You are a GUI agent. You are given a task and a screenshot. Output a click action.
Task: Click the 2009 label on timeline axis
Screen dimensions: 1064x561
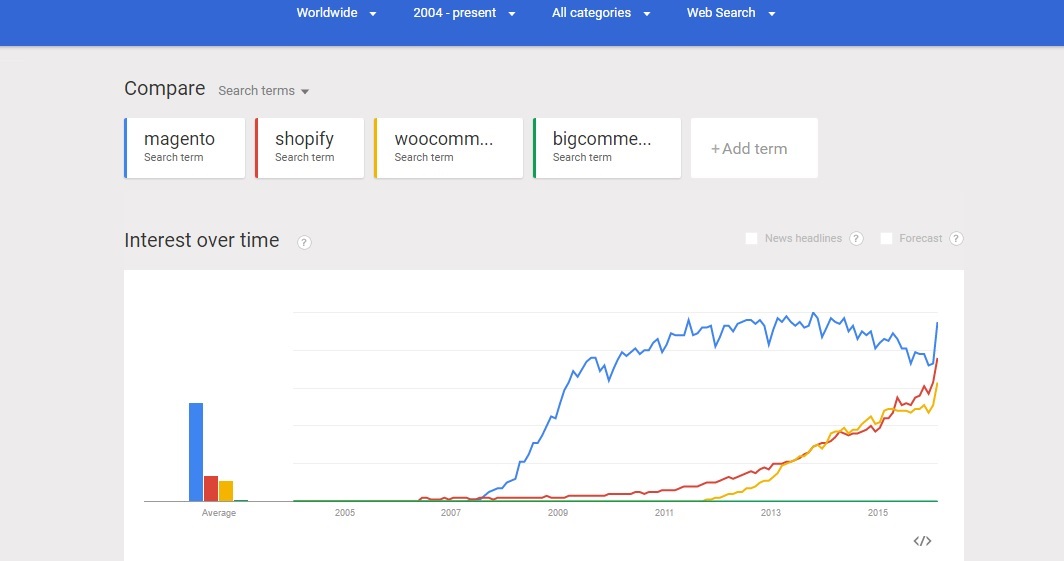558,513
